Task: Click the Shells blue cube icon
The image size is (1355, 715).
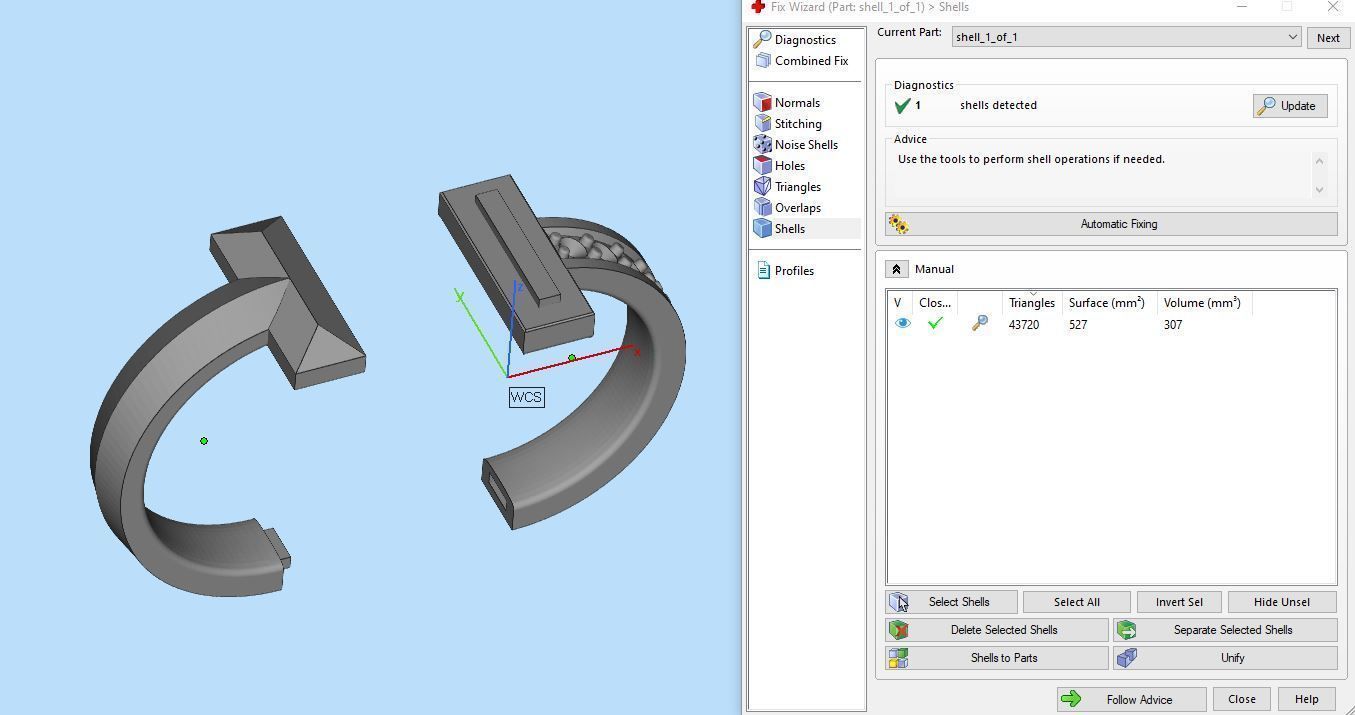Action: click(x=762, y=229)
